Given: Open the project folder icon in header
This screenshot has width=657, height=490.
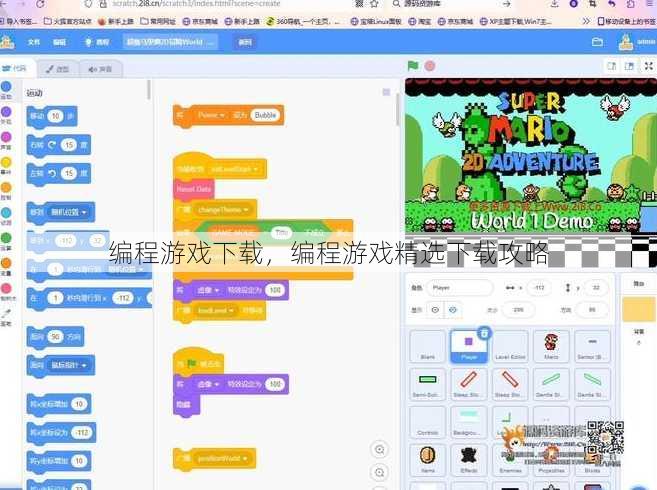Looking at the screenshot, I should coord(597,42).
